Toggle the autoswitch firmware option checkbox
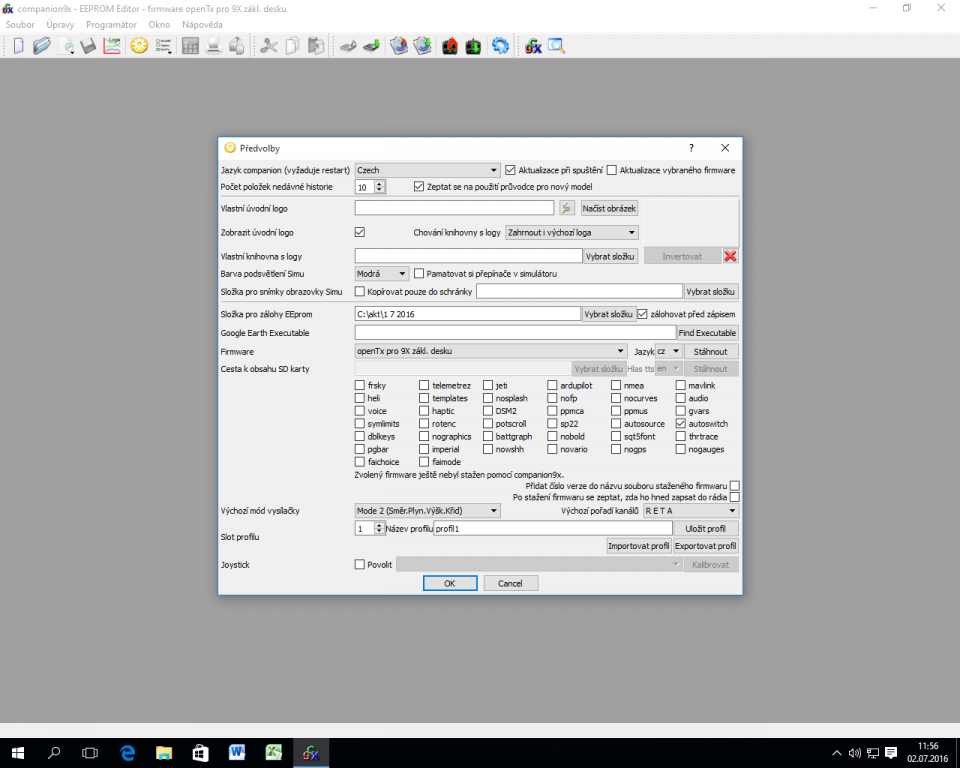960x768 pixels. [x=681, y=424]
